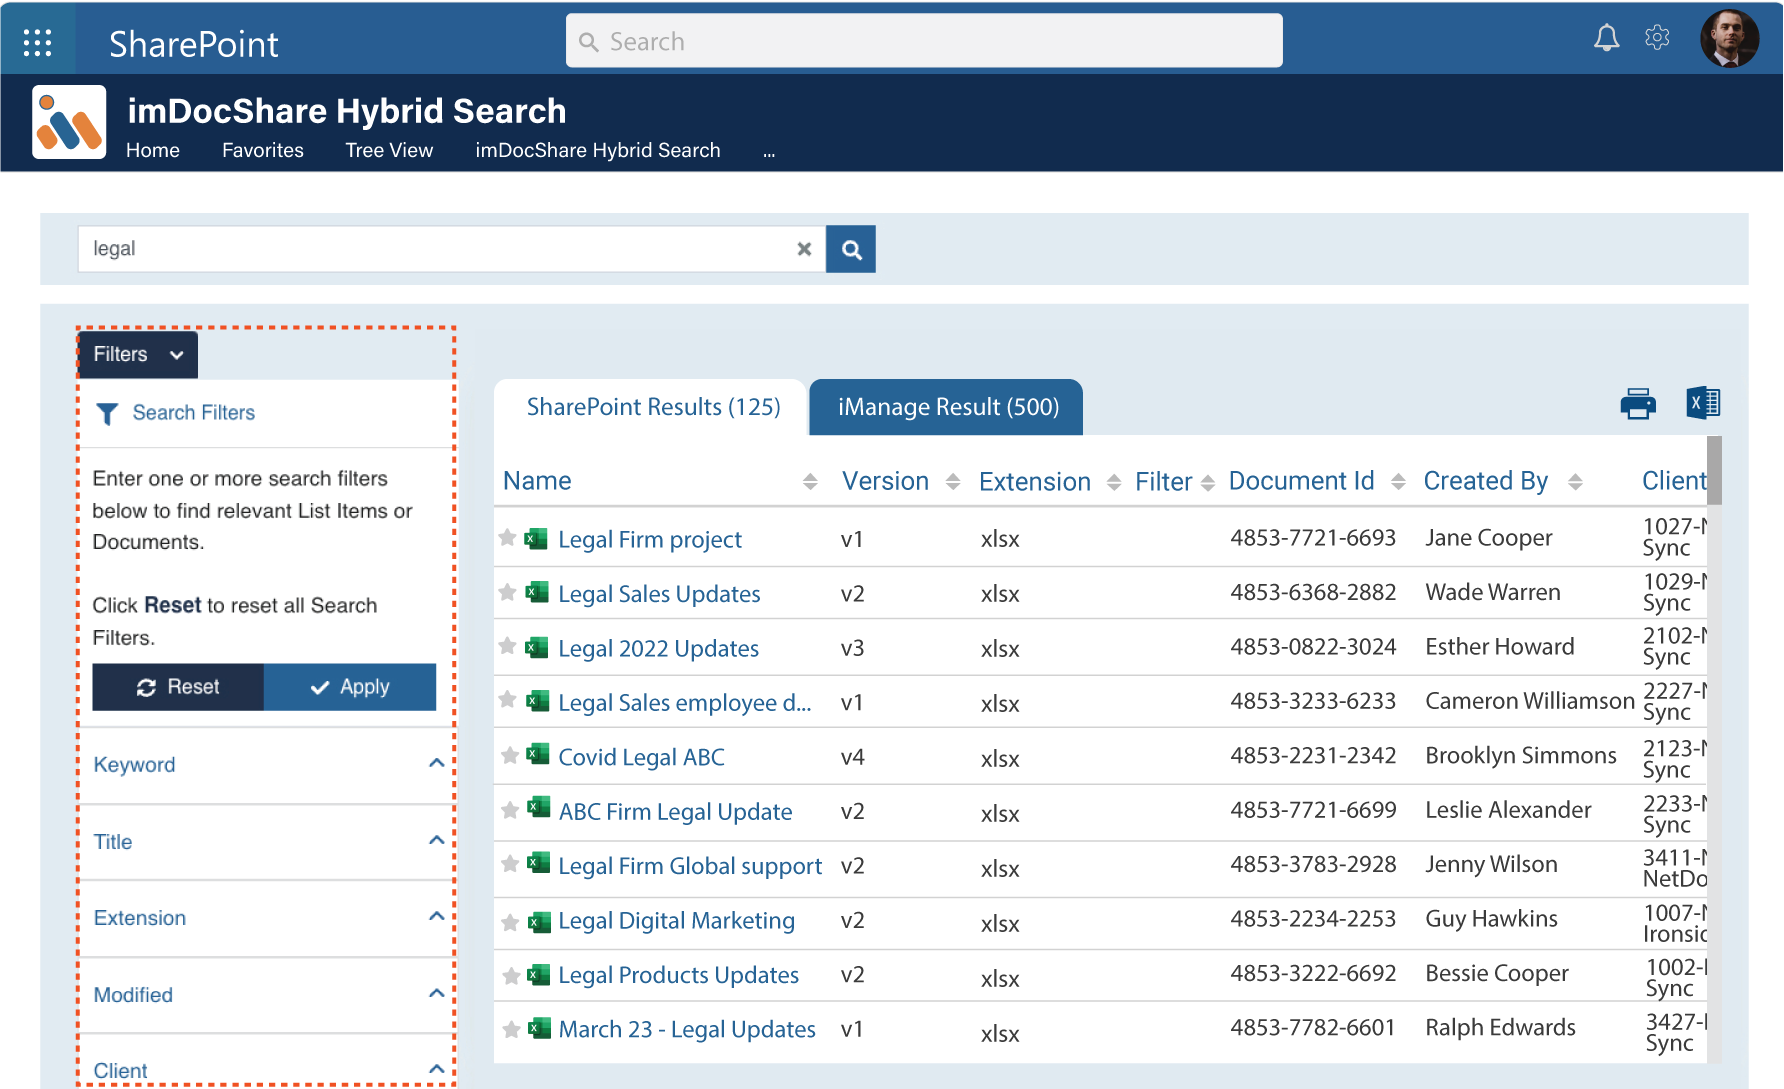Click the imDocShare logo icon
Image resolution: width=1784 pixels, height=1089 pixels.
pos(69,122)
